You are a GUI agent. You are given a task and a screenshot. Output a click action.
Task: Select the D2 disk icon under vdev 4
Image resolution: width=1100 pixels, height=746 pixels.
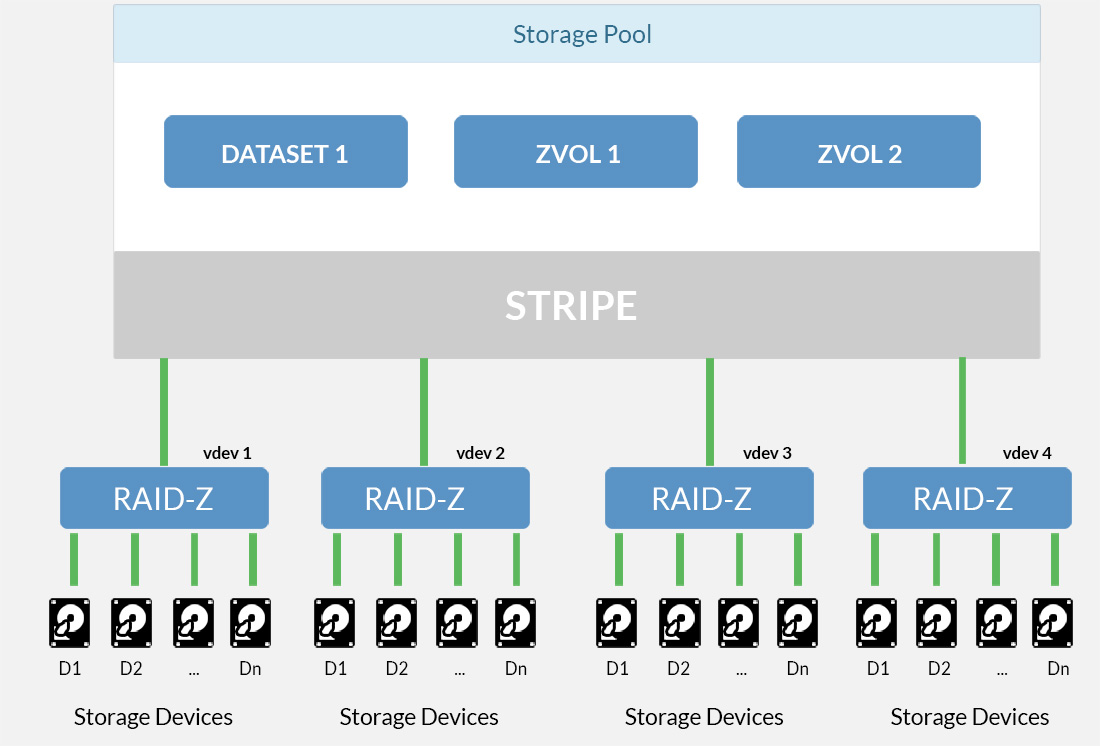coord(937,623)
